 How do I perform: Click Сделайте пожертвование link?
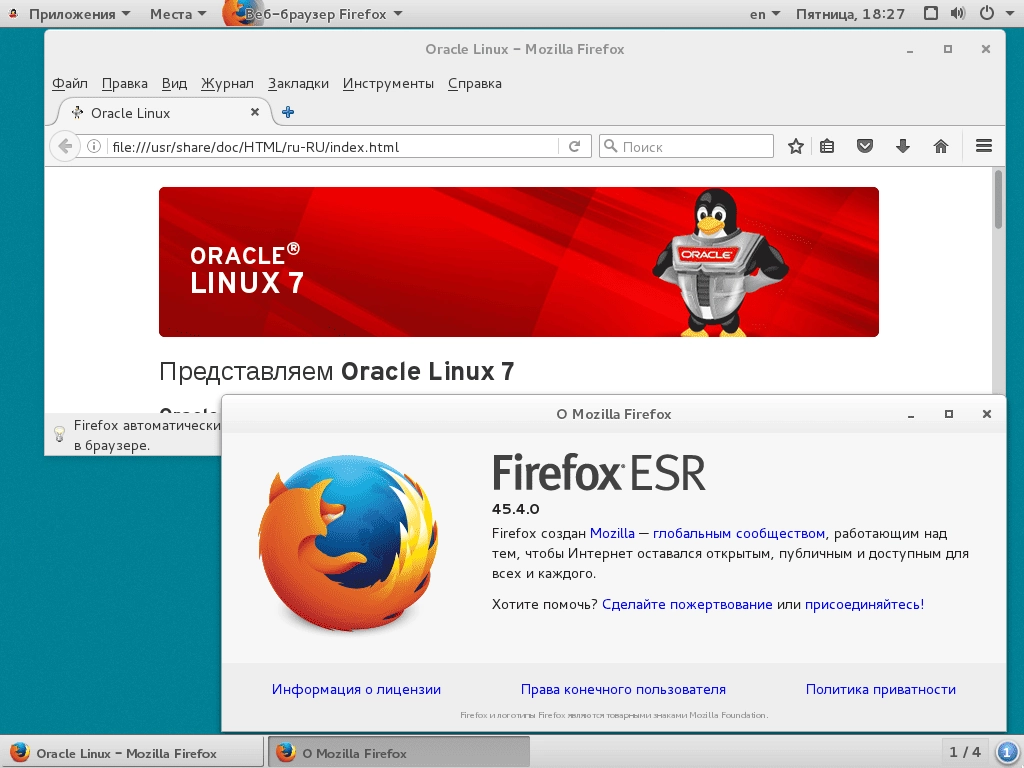[x=687, y=604]
